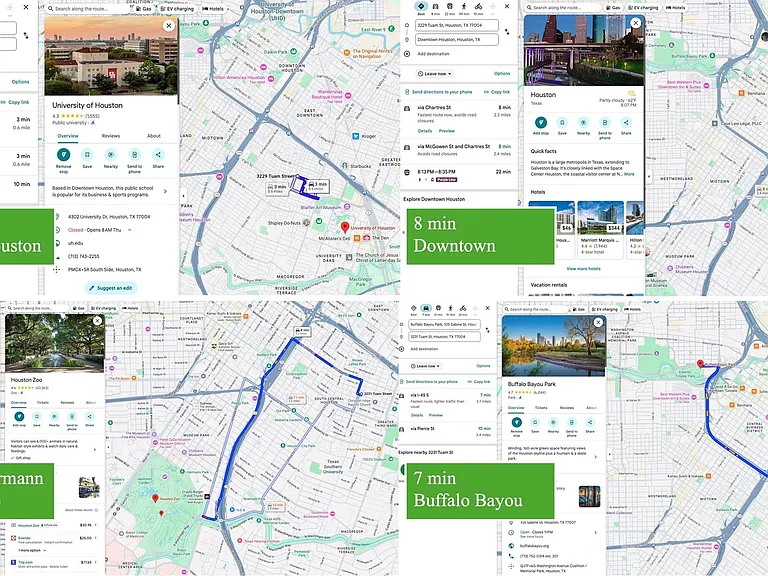
Task: Open Nearby in the Houston panel
Action: (583, 122)
